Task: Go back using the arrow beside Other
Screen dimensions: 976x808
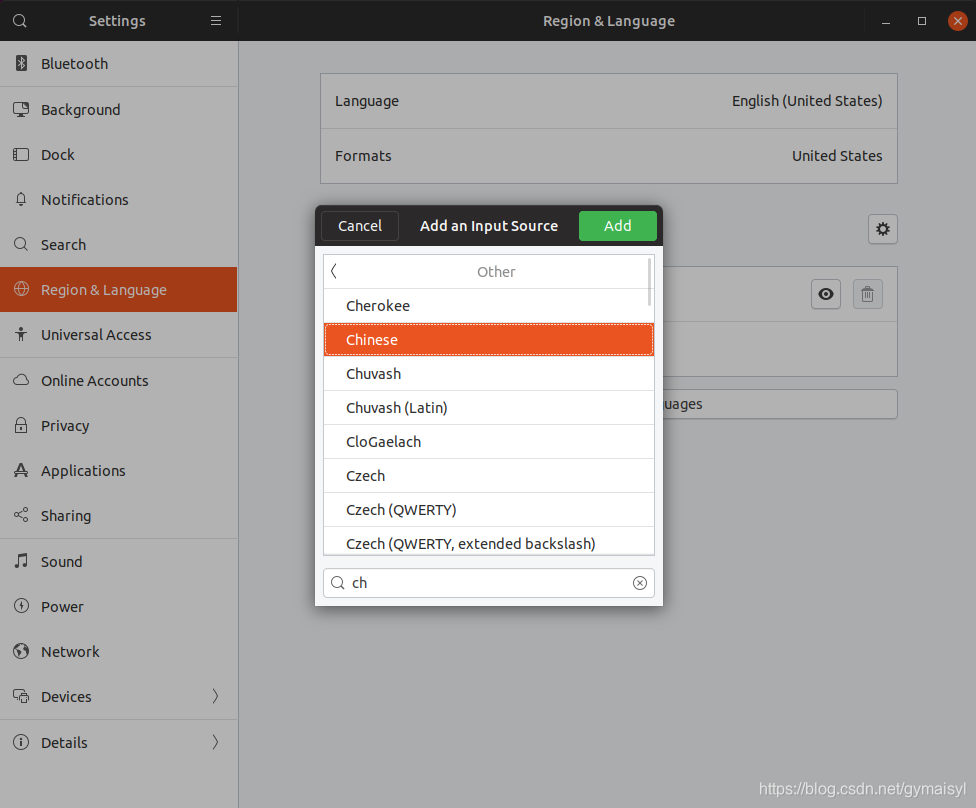Action: [334, 271]
